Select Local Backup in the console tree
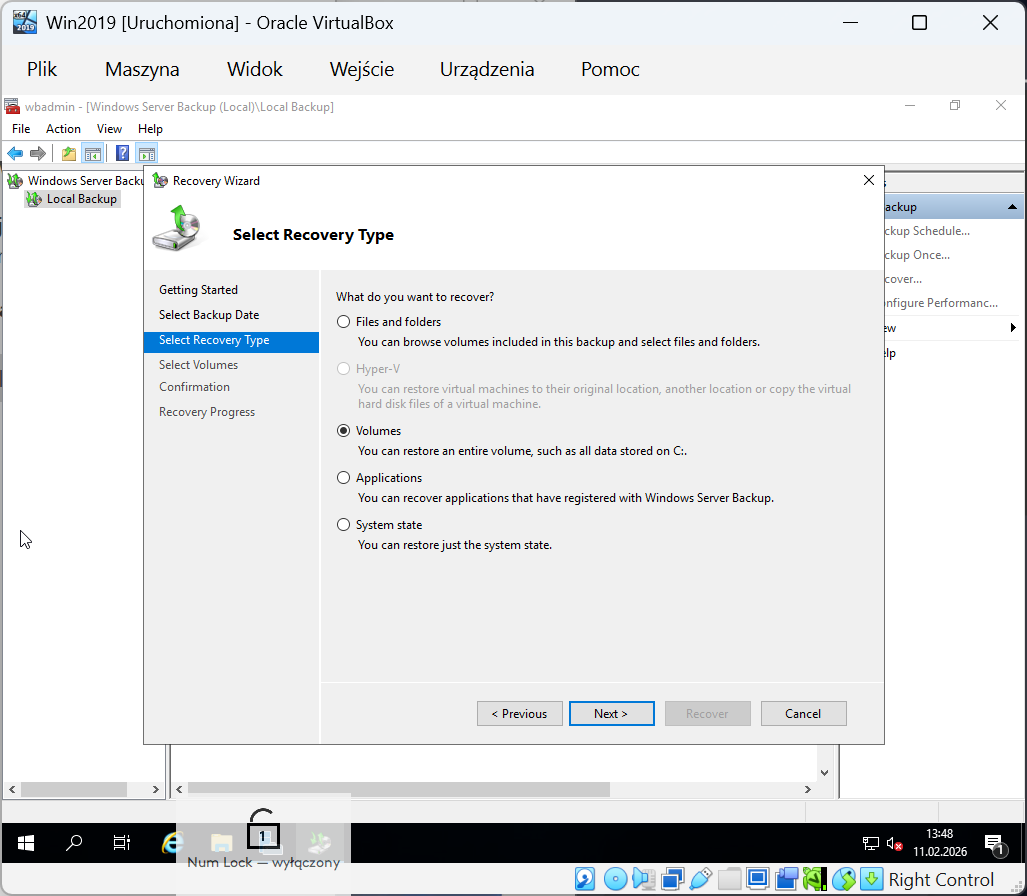1027x896 pixels. (x=81, y=199)
